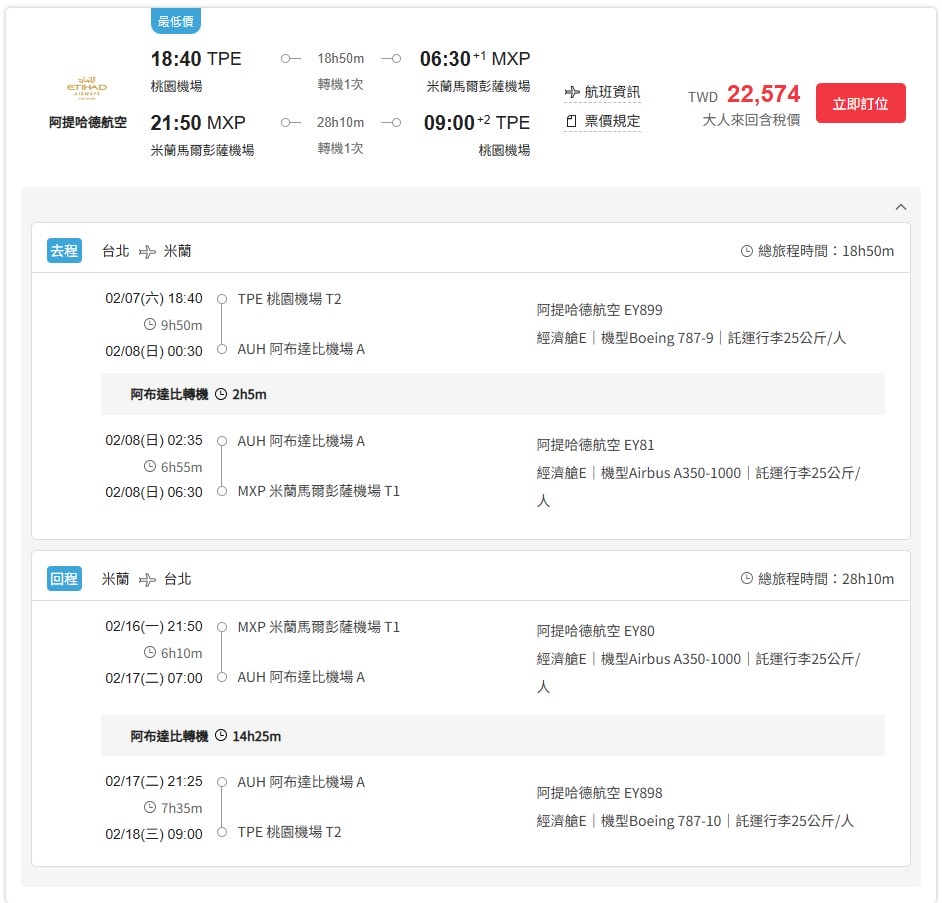
Task: Click 02/17(二) 21:25 departure entry
Action: (x=154, y=782)
